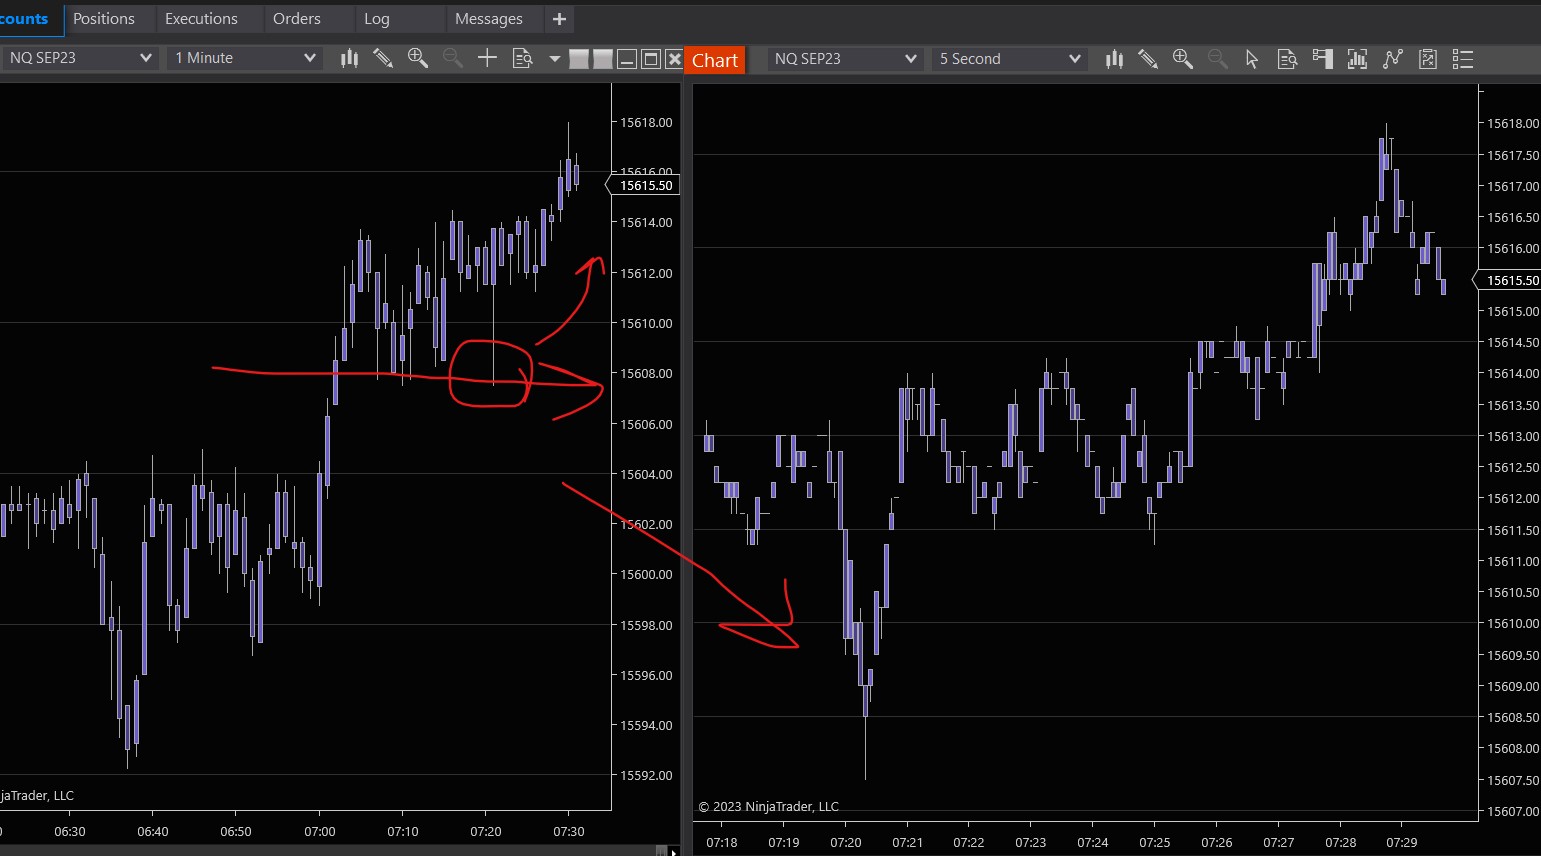Image resolution: width=1541 pixels, height=856 pixels.
Task: Click the scroll arrow below the left chart
Action: pyautogui.click(x=675, y=852)
